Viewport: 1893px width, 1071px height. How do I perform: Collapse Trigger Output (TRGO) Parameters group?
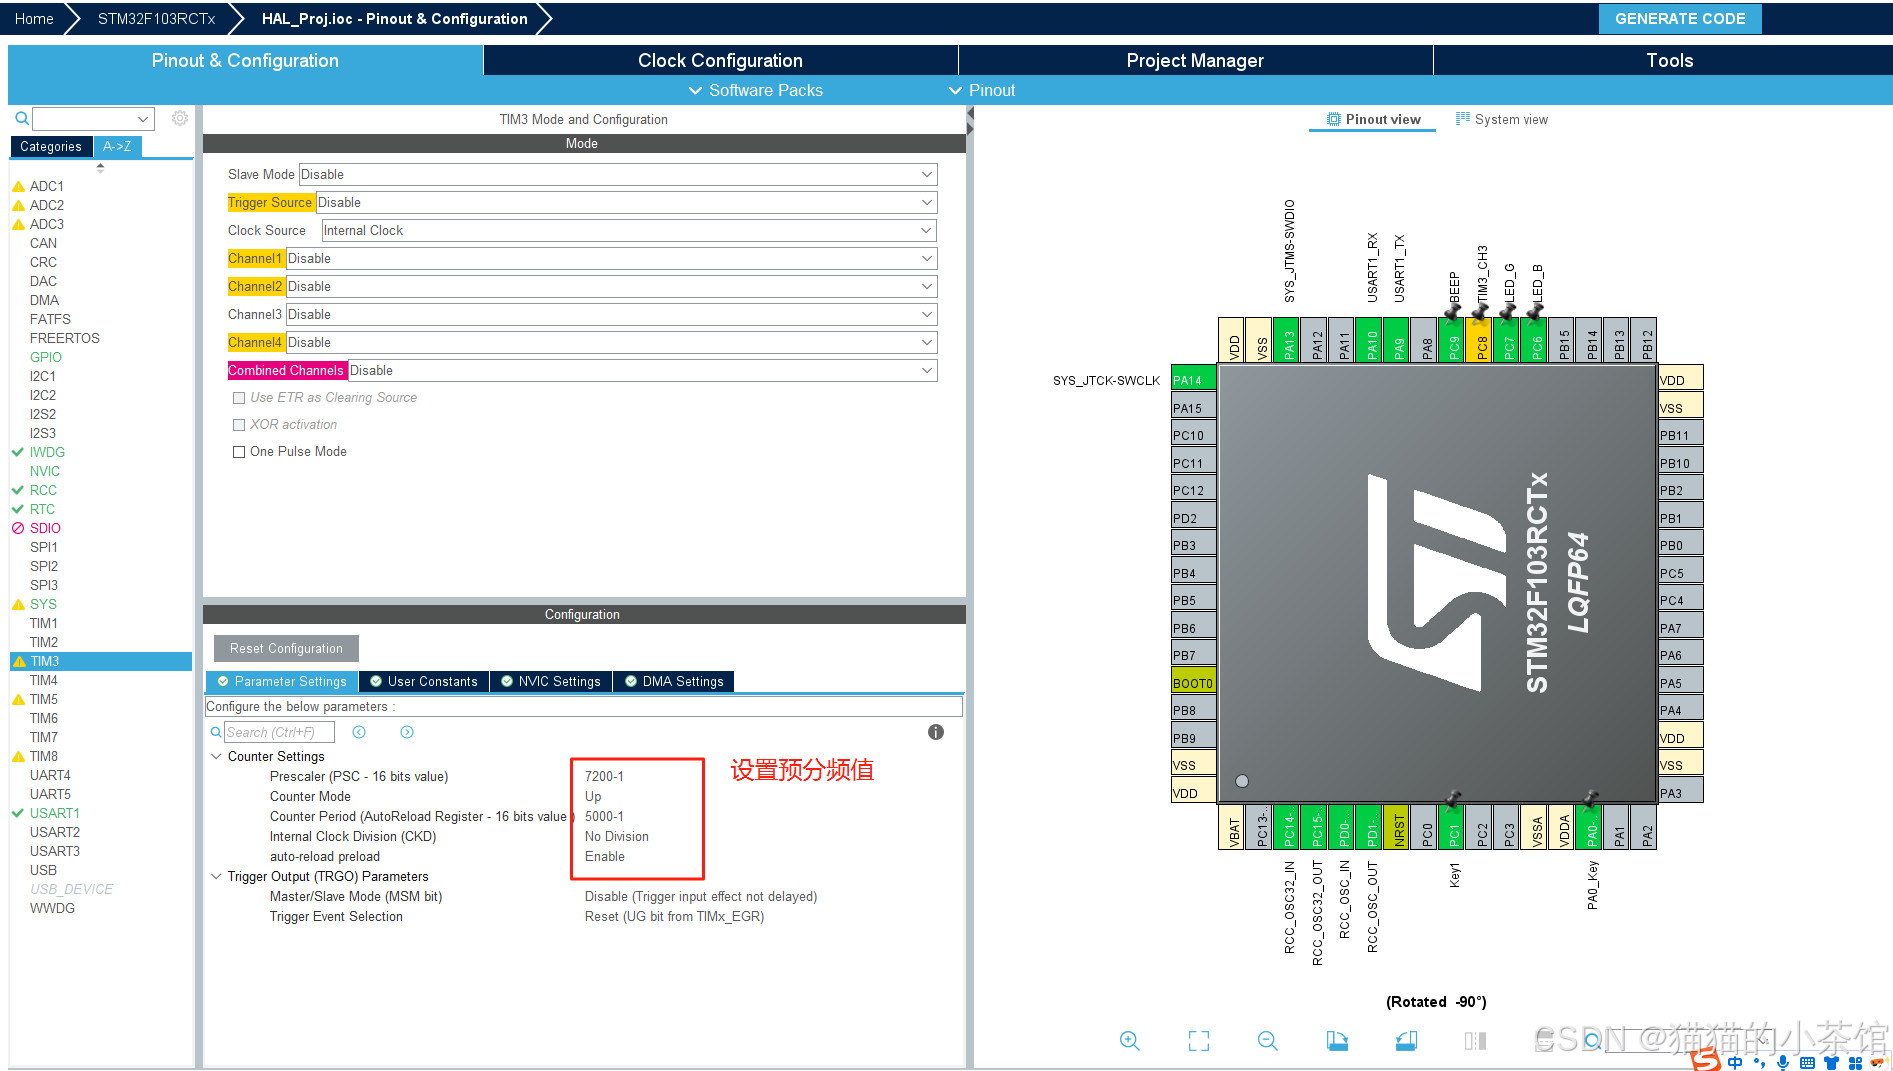216,876
